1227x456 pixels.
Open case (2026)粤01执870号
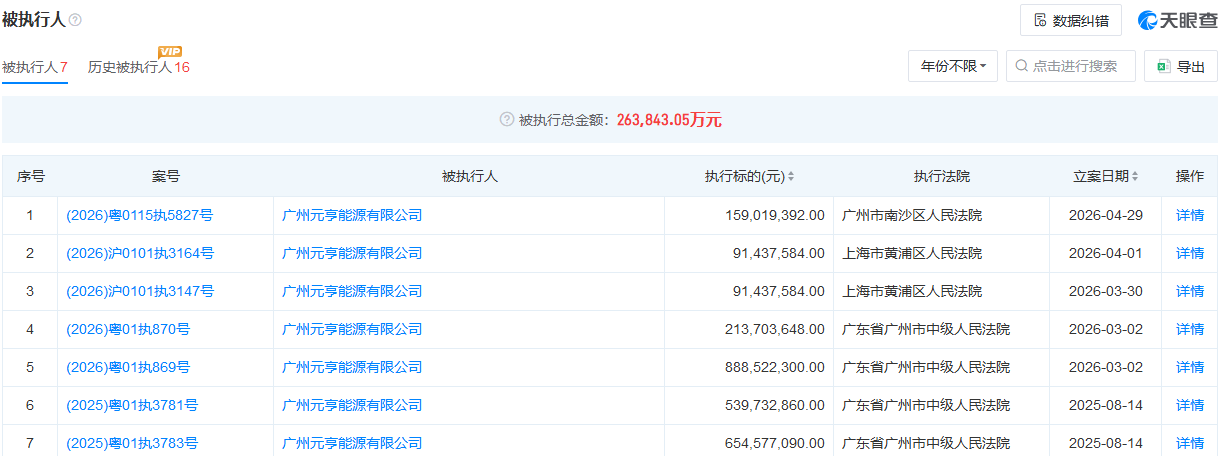128,329
